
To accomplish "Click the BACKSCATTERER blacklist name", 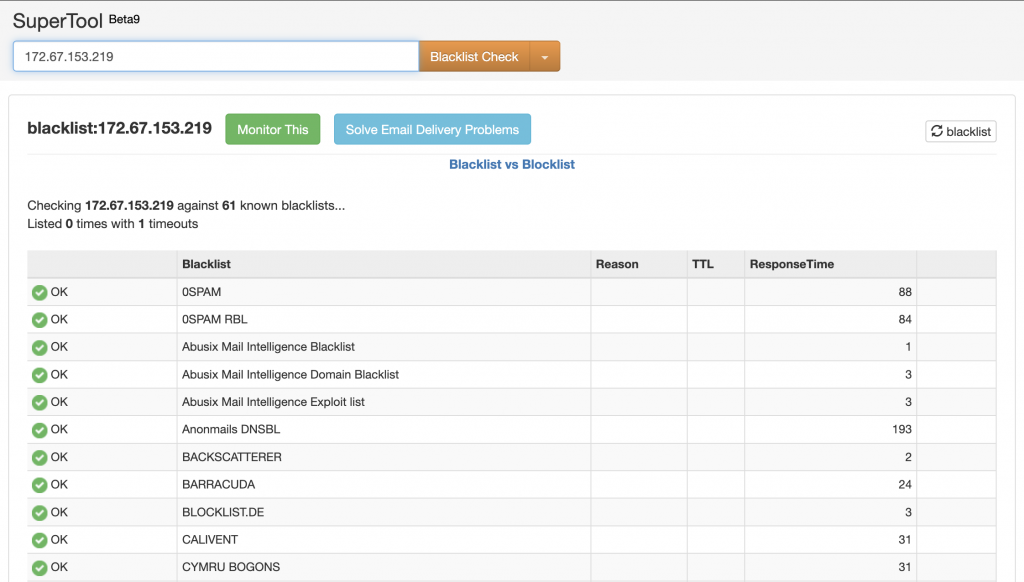I will click(232, 457).
